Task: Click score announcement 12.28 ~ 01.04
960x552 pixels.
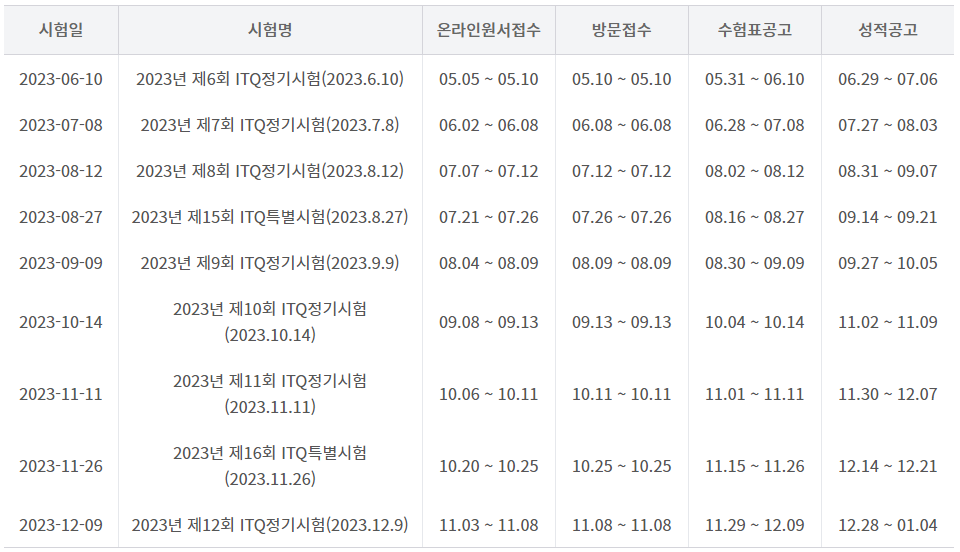Action: (888, 525)
